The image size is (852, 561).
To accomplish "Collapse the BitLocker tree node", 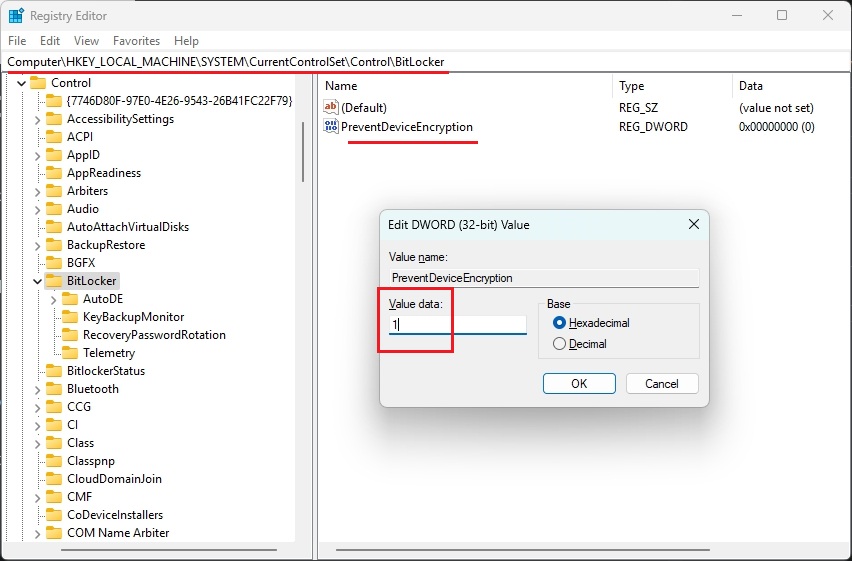I will [x=37, y=281].
